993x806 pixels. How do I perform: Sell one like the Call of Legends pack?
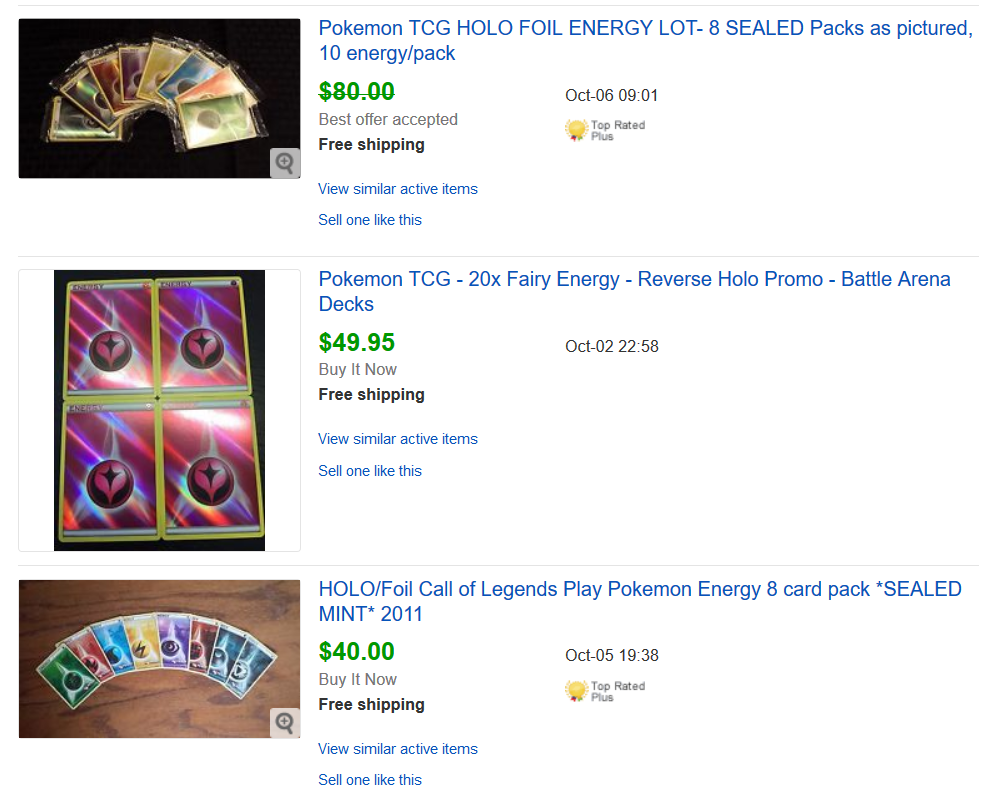point(370,780)
